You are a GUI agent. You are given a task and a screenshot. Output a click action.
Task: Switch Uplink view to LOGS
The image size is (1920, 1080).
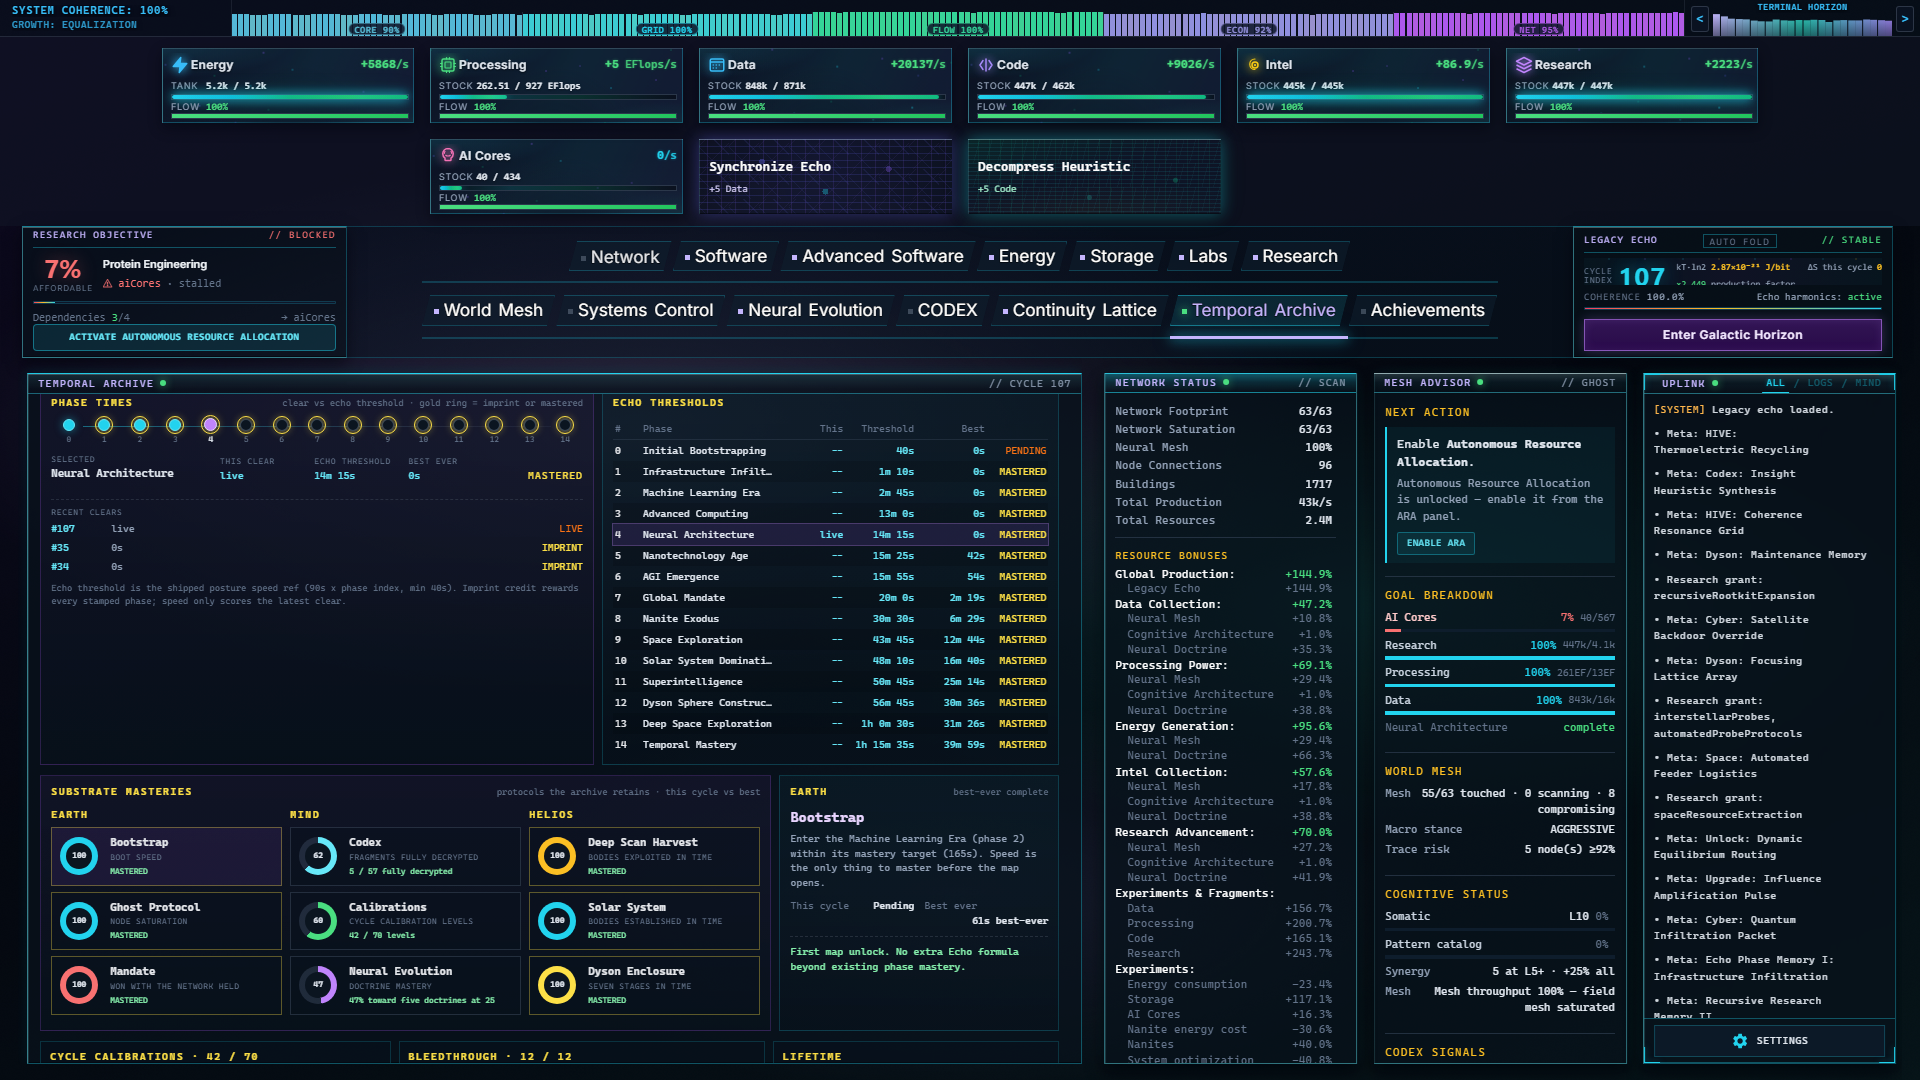click(1820, 383)
